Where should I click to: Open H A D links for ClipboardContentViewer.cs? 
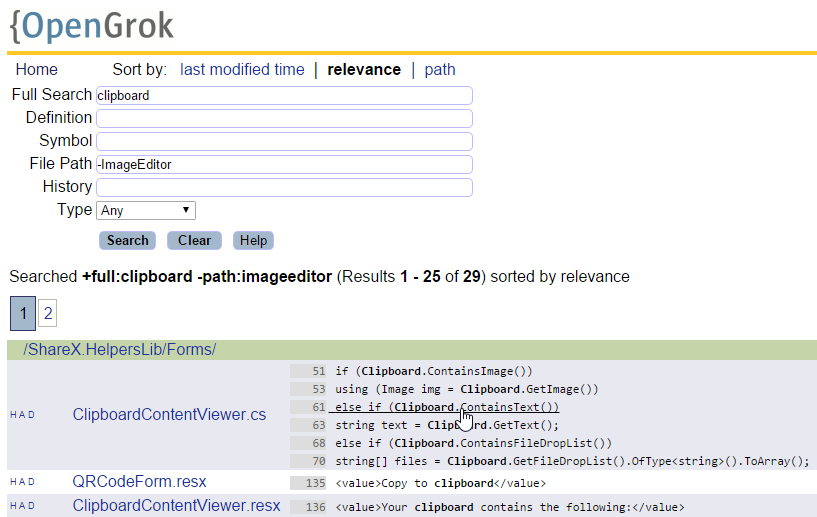(x=22, y=415)
